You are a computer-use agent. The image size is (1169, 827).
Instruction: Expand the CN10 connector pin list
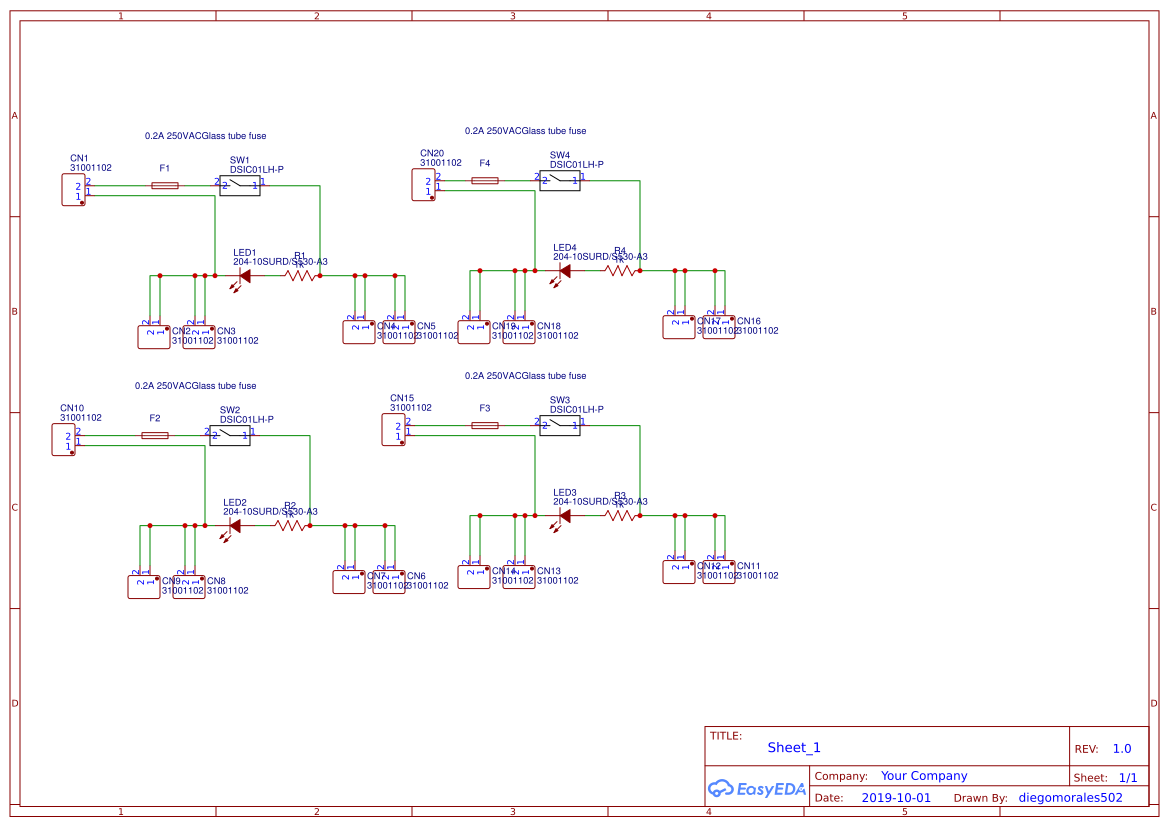(x=65, y=440)
